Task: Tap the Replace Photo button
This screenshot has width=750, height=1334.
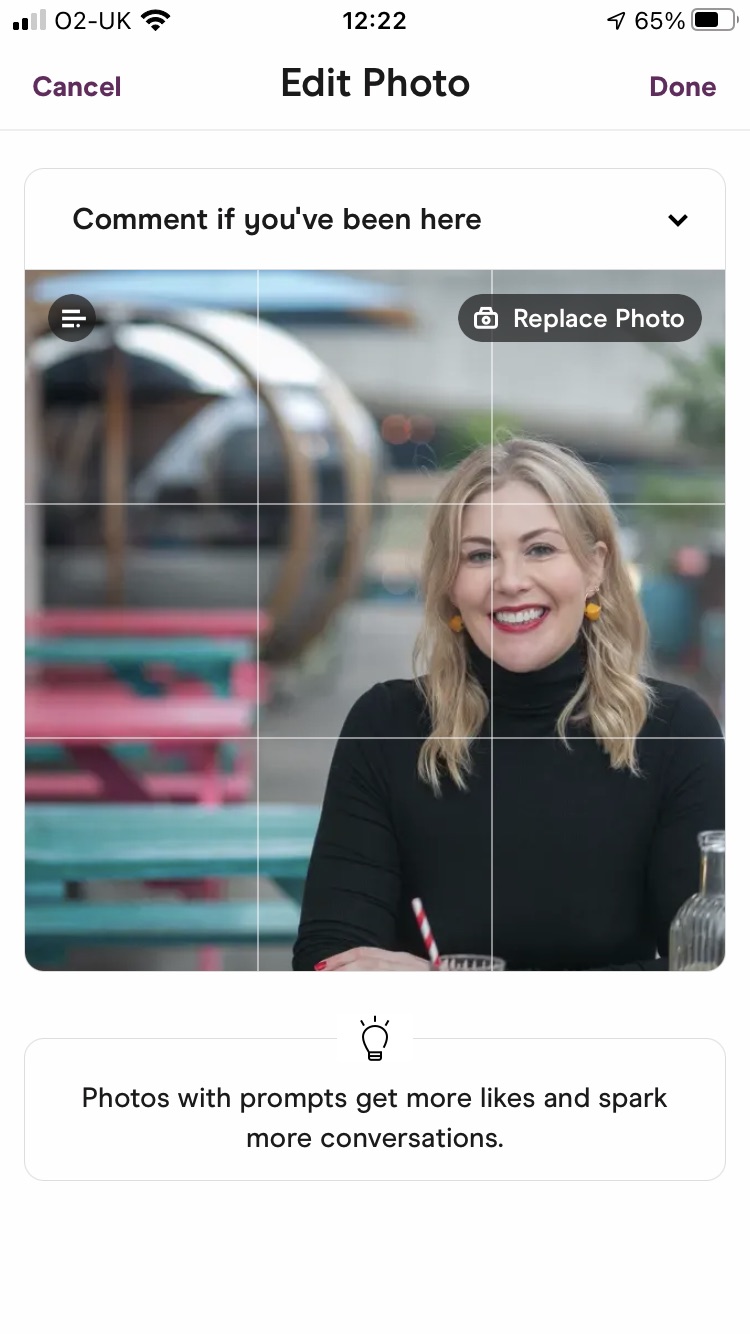Action: click(x=580, y=318)
